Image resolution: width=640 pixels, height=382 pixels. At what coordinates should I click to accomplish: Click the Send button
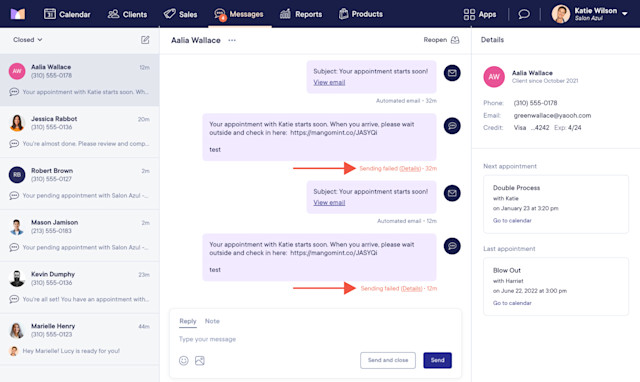438,360
